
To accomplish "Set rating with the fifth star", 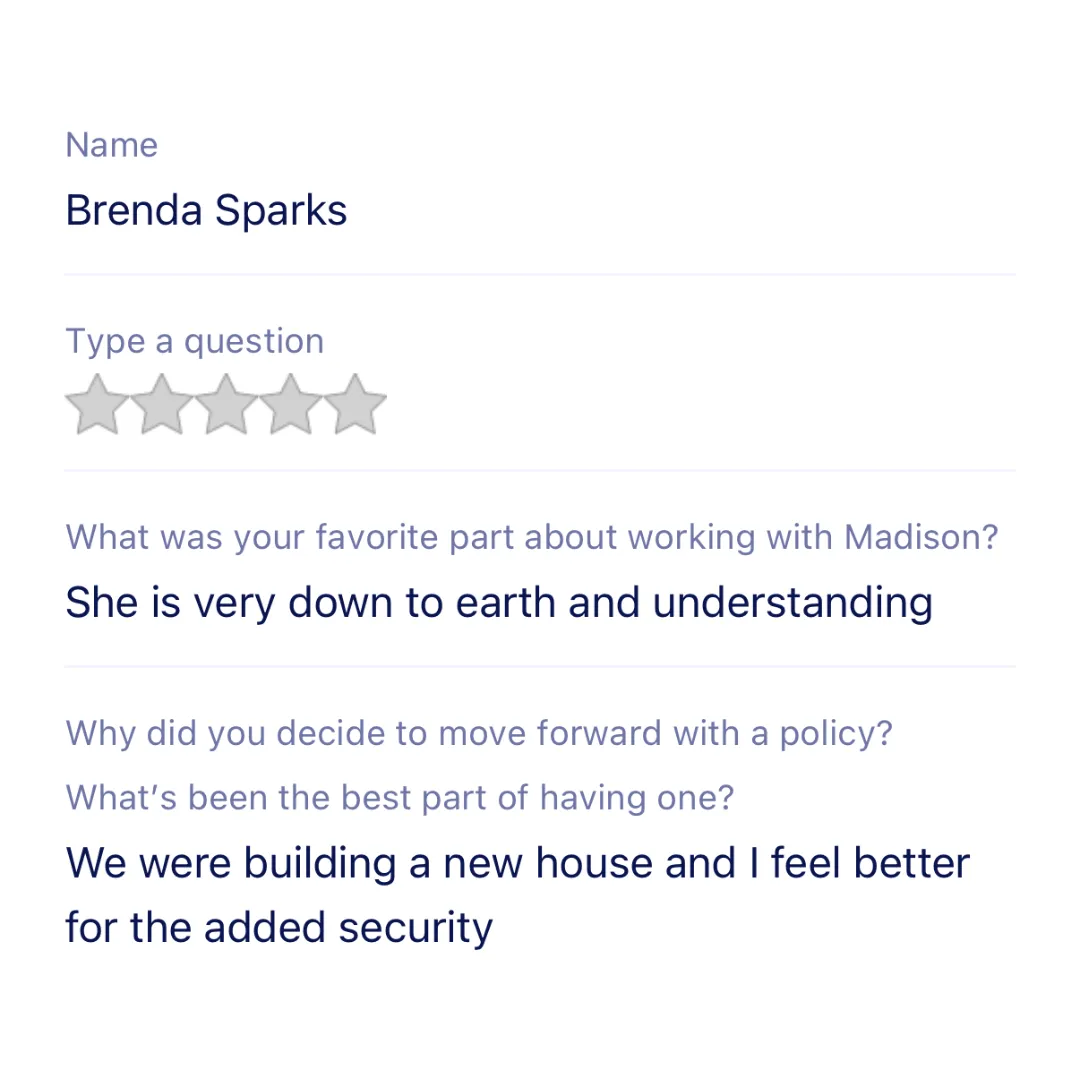I will coord(355,404).
